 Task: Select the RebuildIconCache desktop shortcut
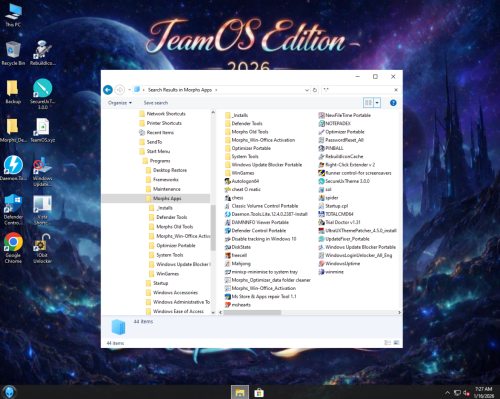coord(43,53)
